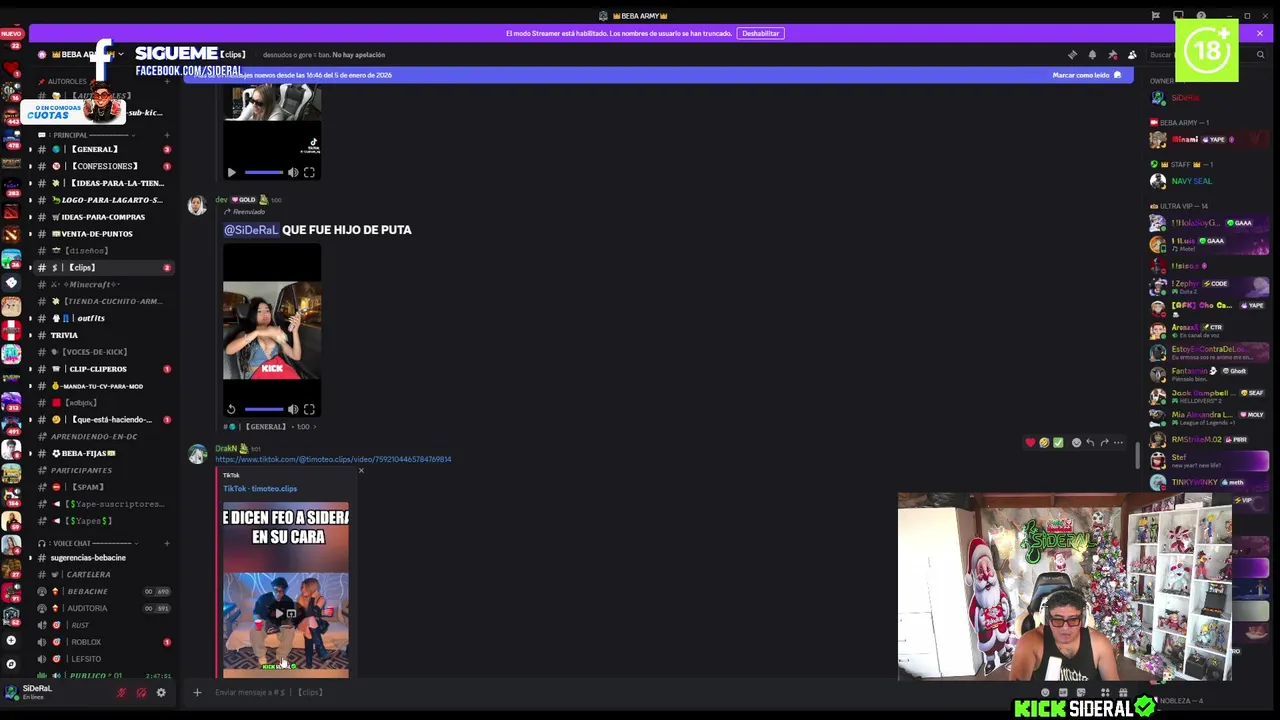
Task: Toggle the member list icon
Action: click(1132, 55)
